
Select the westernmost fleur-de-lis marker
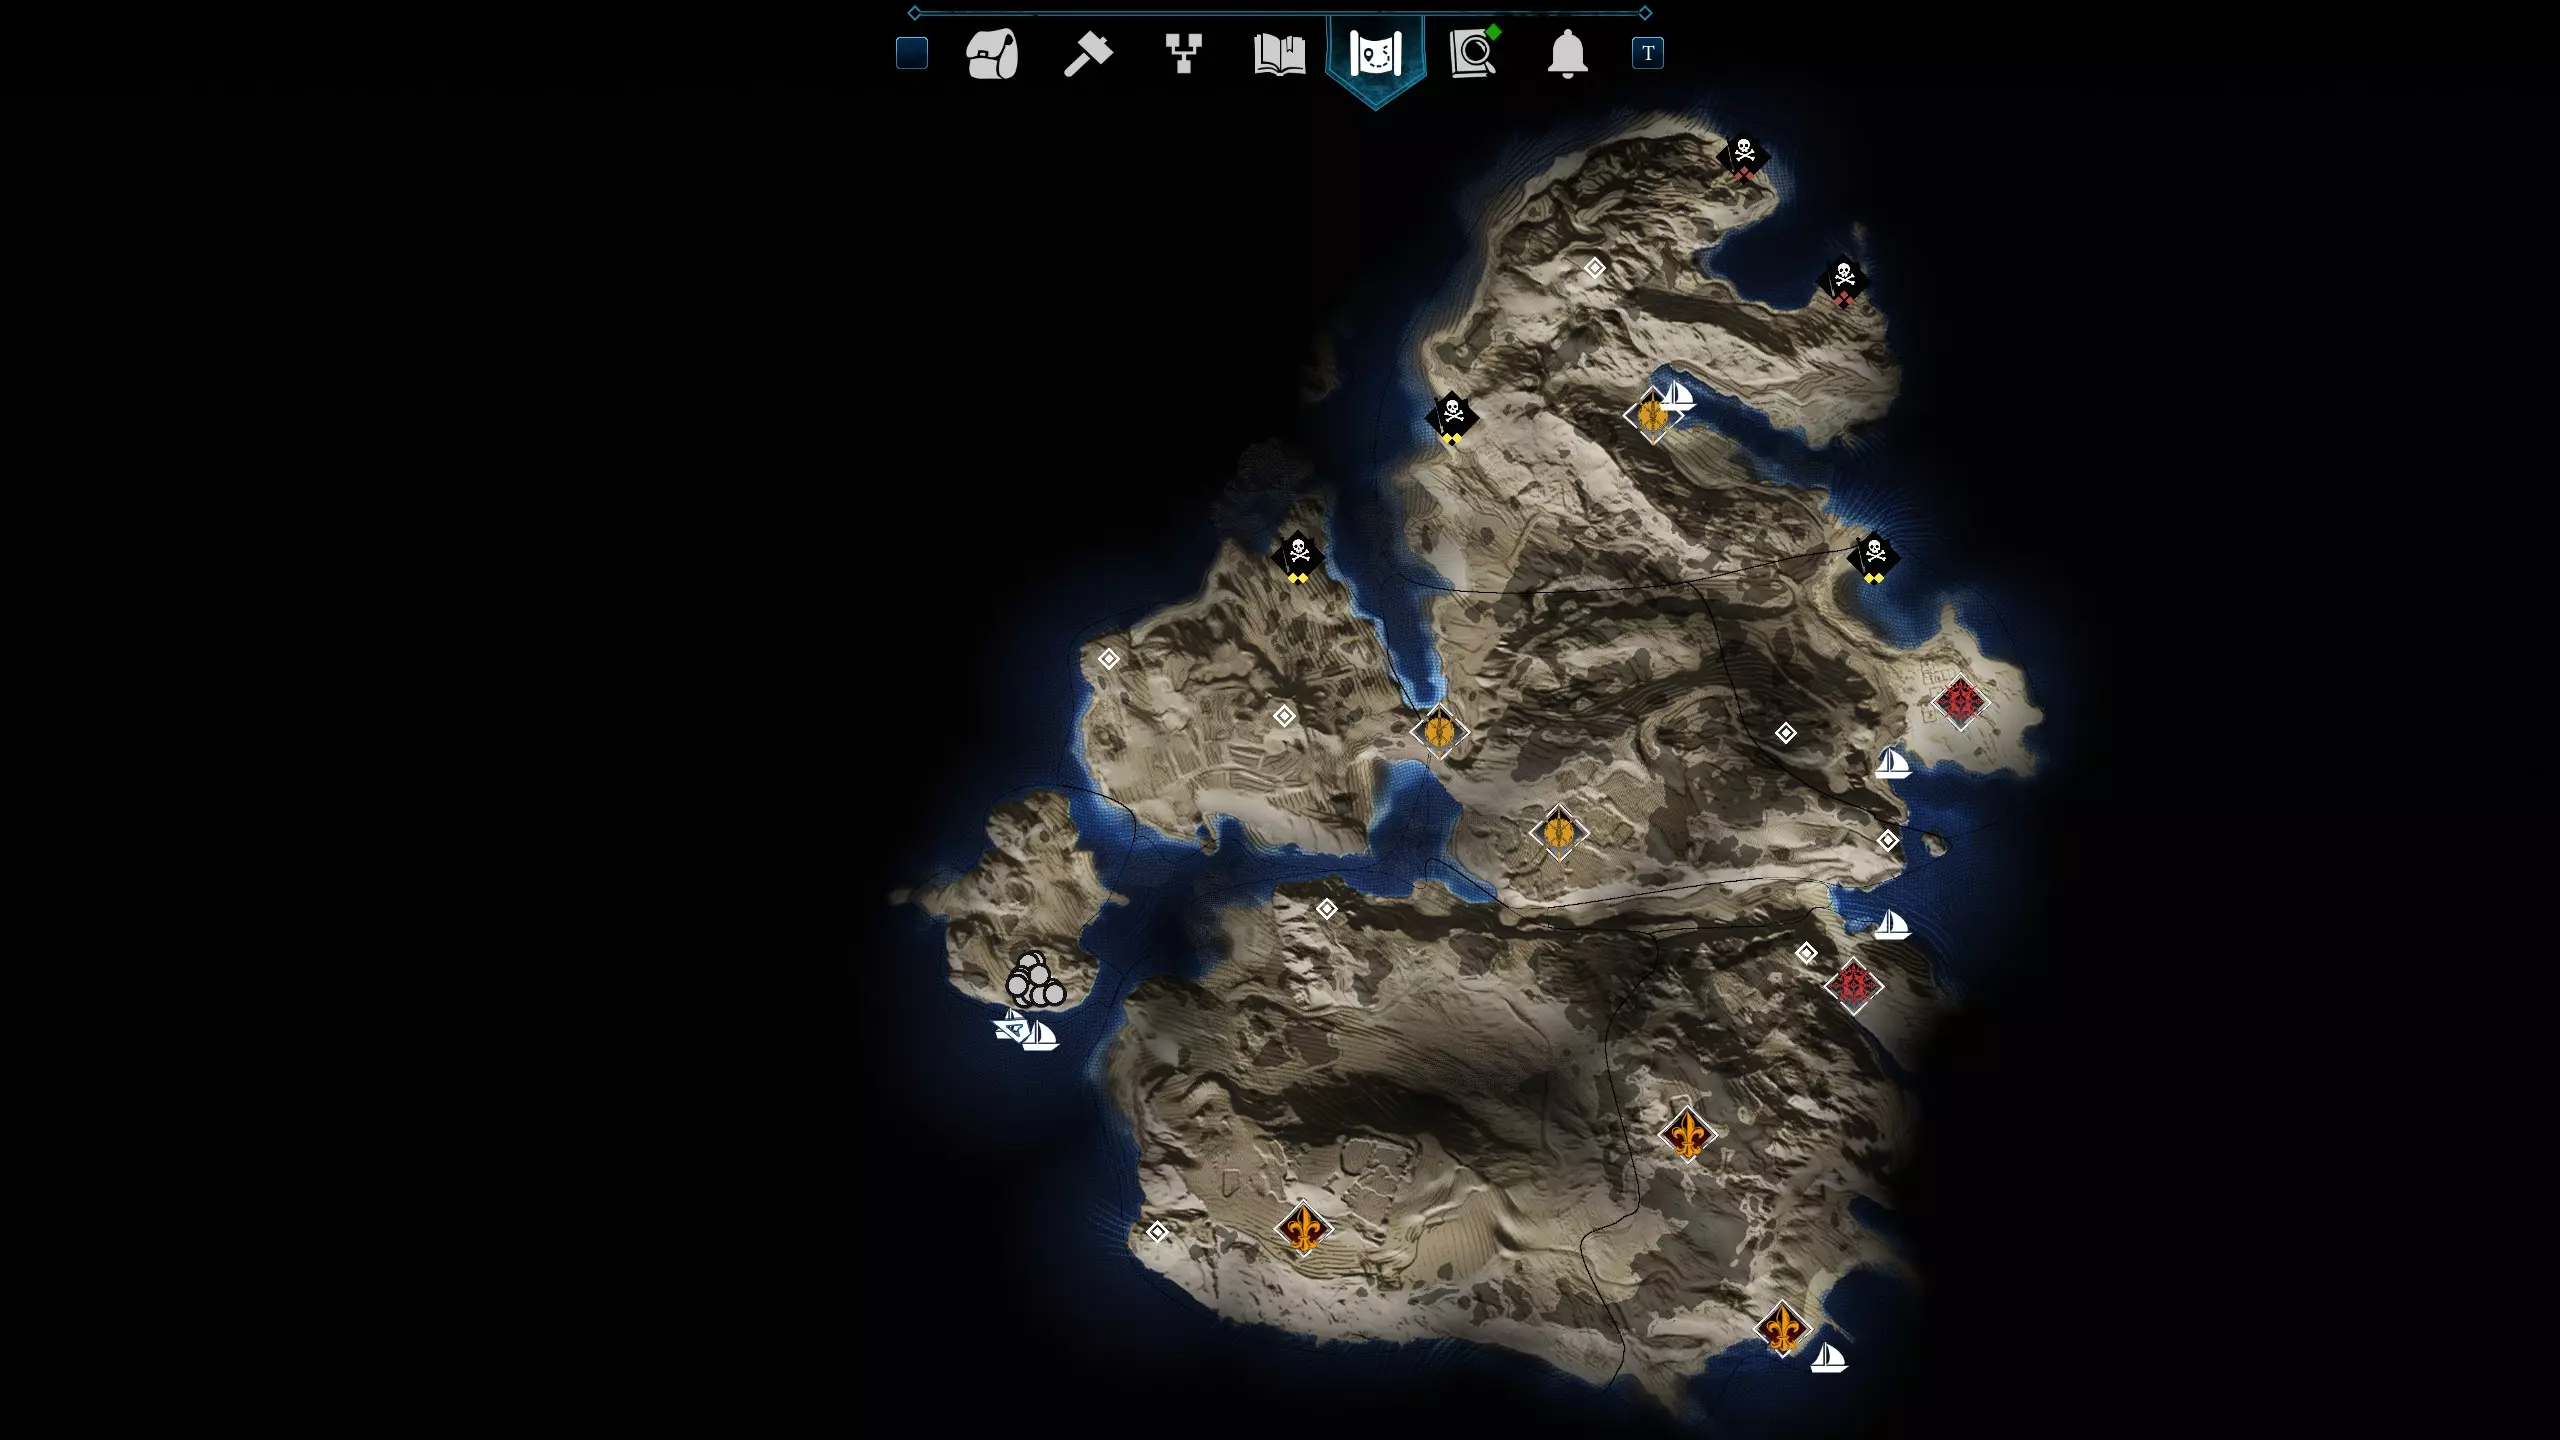pos(1303,1228)
